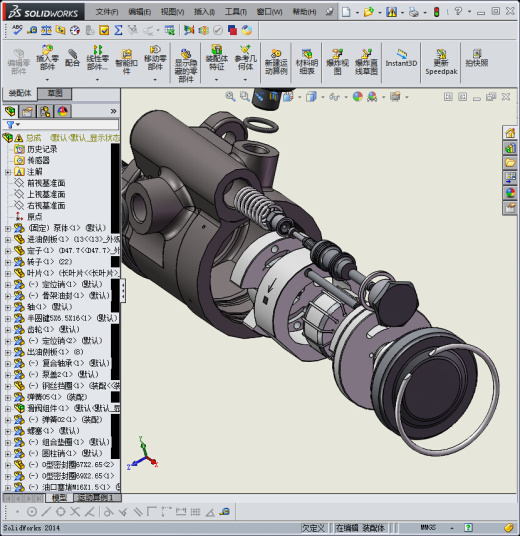Expand the 注解 annotations tree node
The height and width of the screenshot is (536, 520).
pyautogui.click(x=8, y=172)
